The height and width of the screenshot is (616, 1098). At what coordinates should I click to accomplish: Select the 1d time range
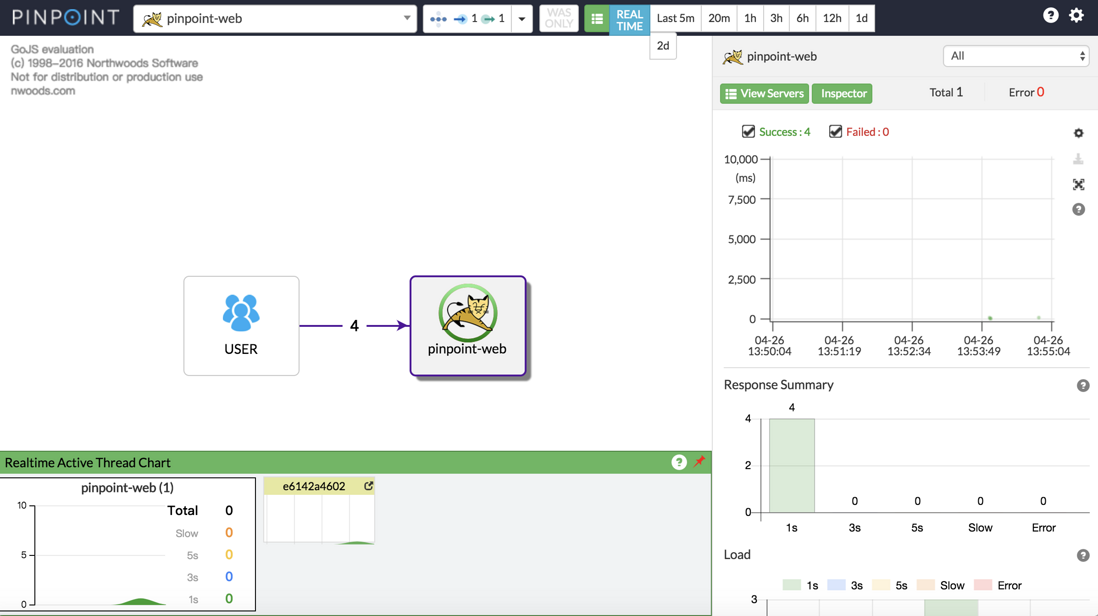click(861, 18)
